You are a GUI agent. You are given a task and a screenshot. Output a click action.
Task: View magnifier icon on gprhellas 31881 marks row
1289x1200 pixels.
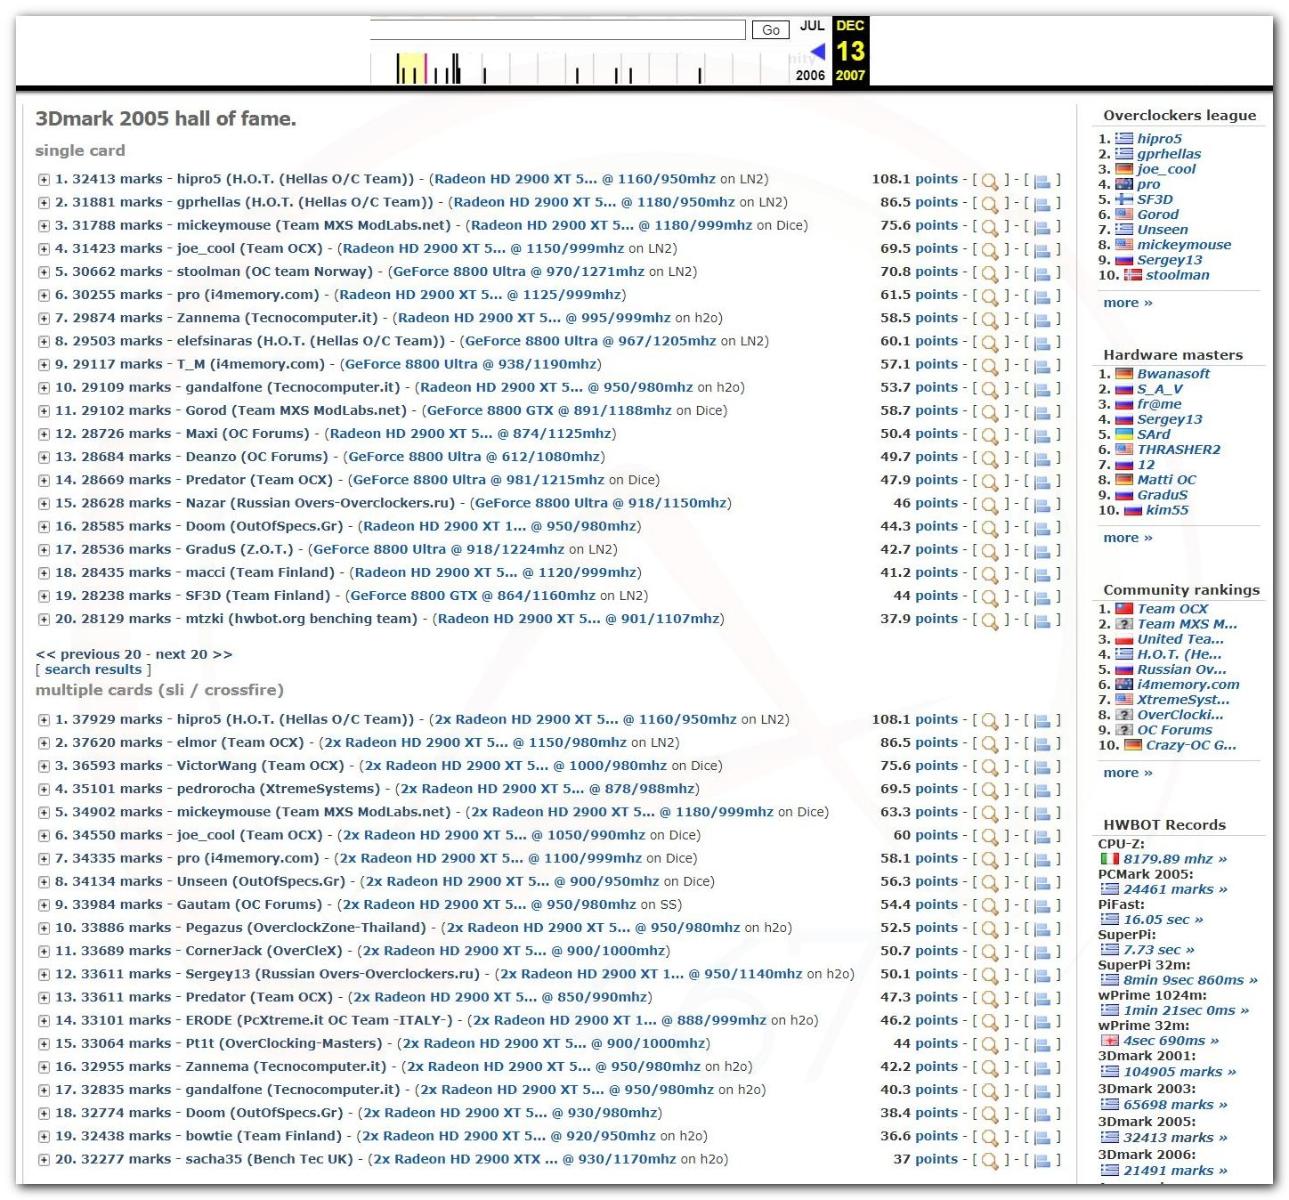pyautogui.click(x=989, y=204)
